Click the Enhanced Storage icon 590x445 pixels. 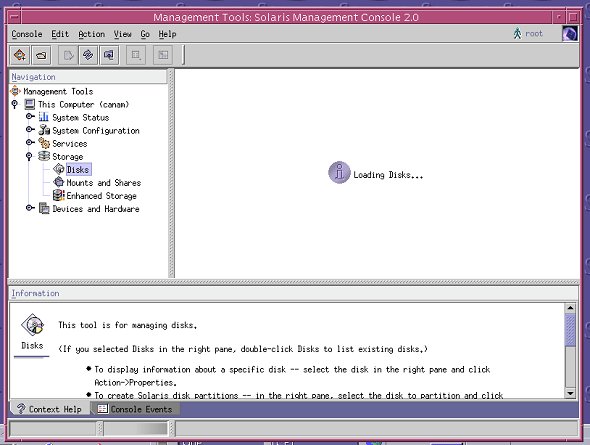[59, 195]
